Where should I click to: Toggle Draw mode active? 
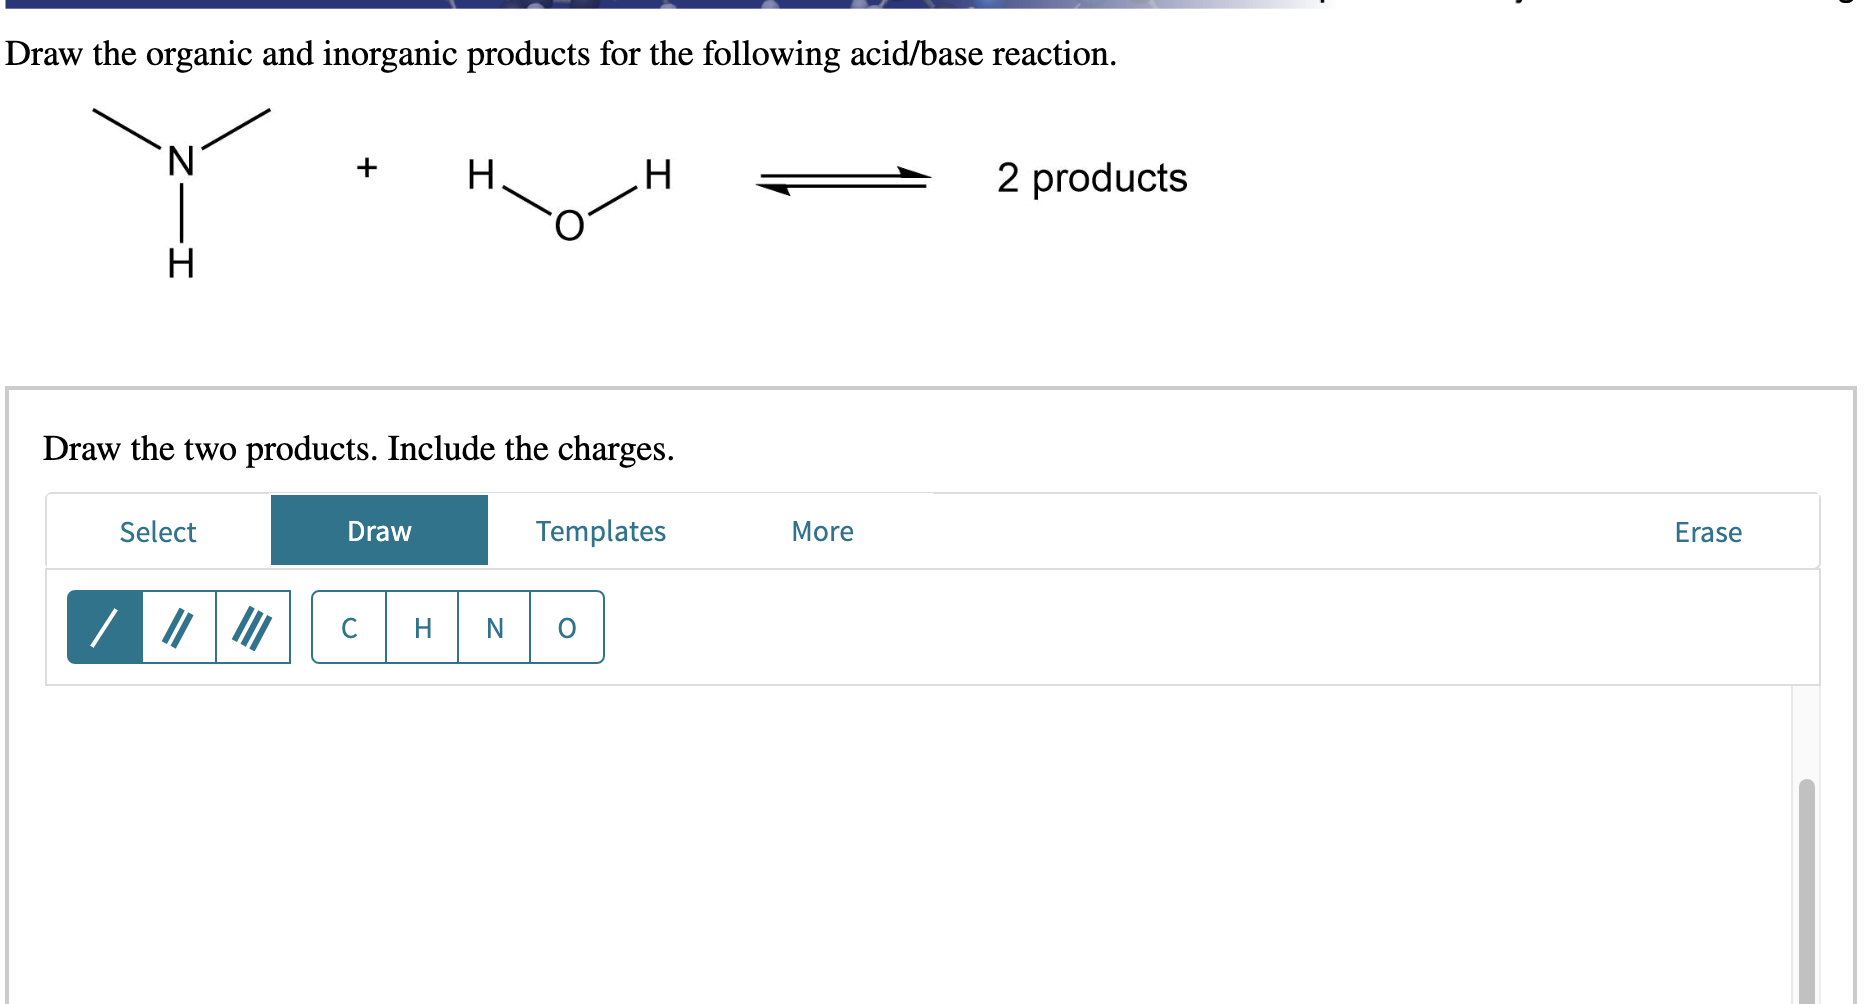pos(379,531)
